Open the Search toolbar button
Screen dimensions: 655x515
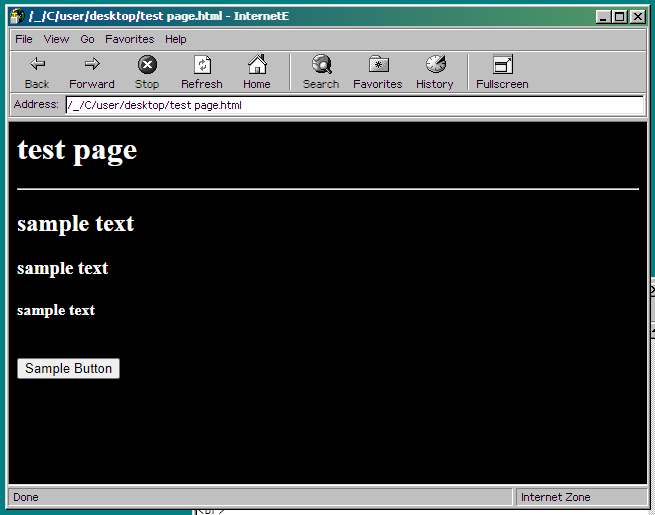point(321,72)
